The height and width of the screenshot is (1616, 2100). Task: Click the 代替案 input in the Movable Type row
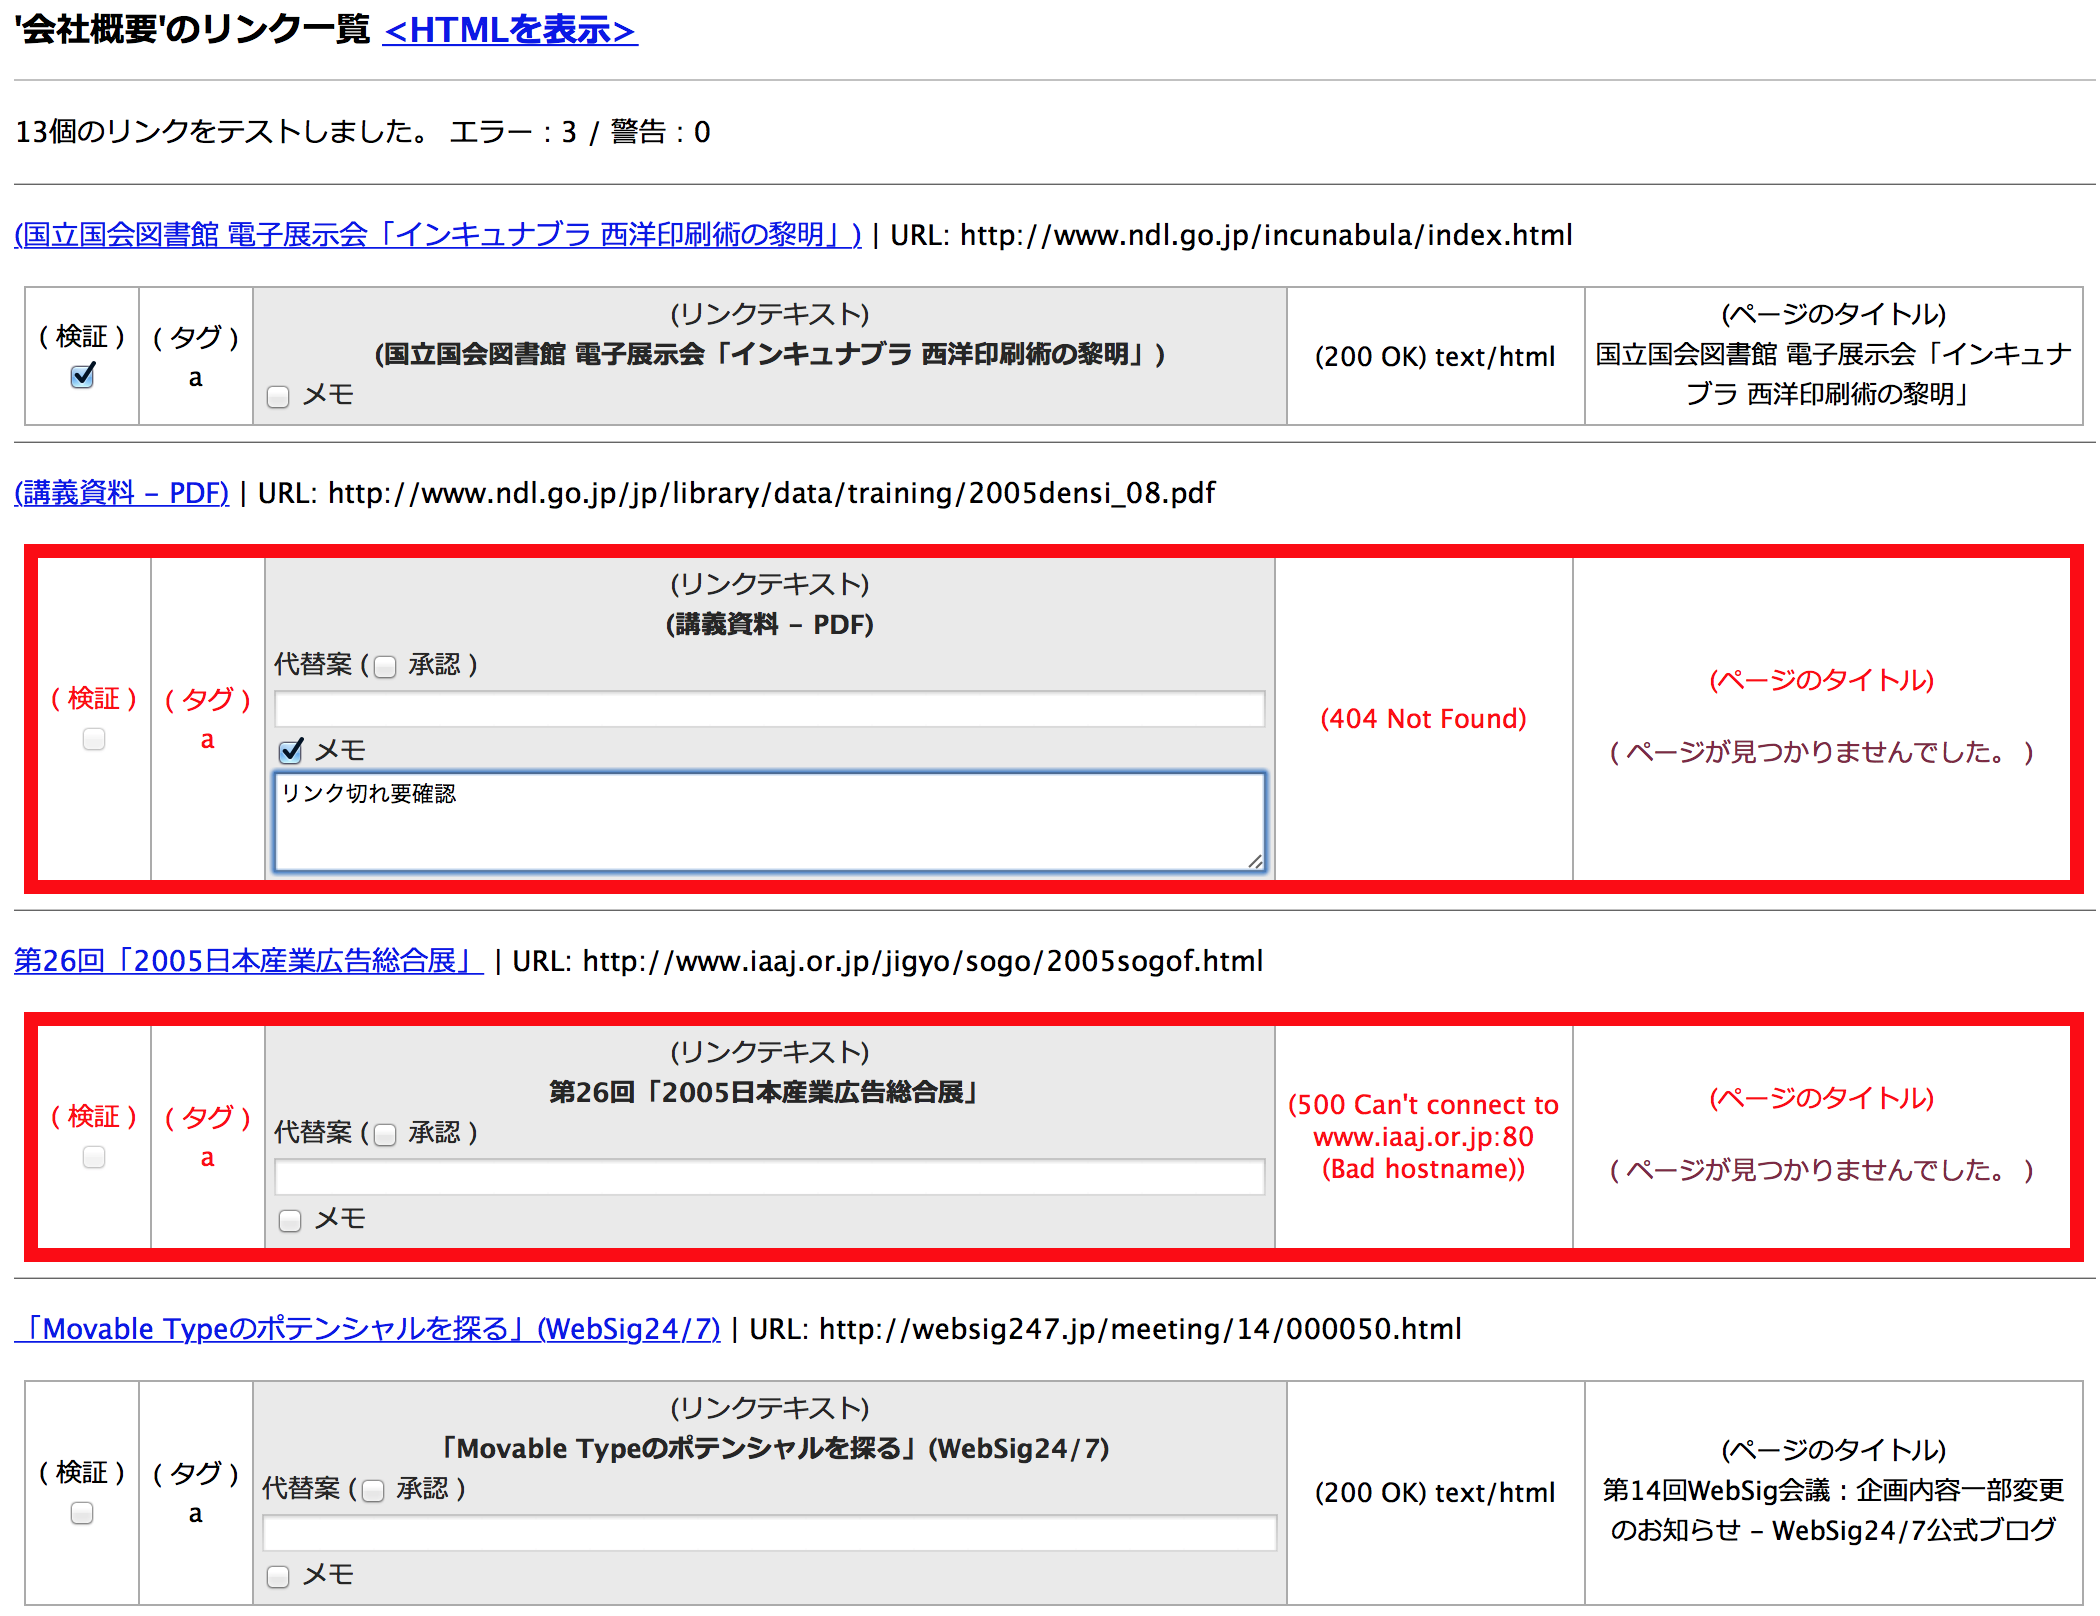[768, 1533]
